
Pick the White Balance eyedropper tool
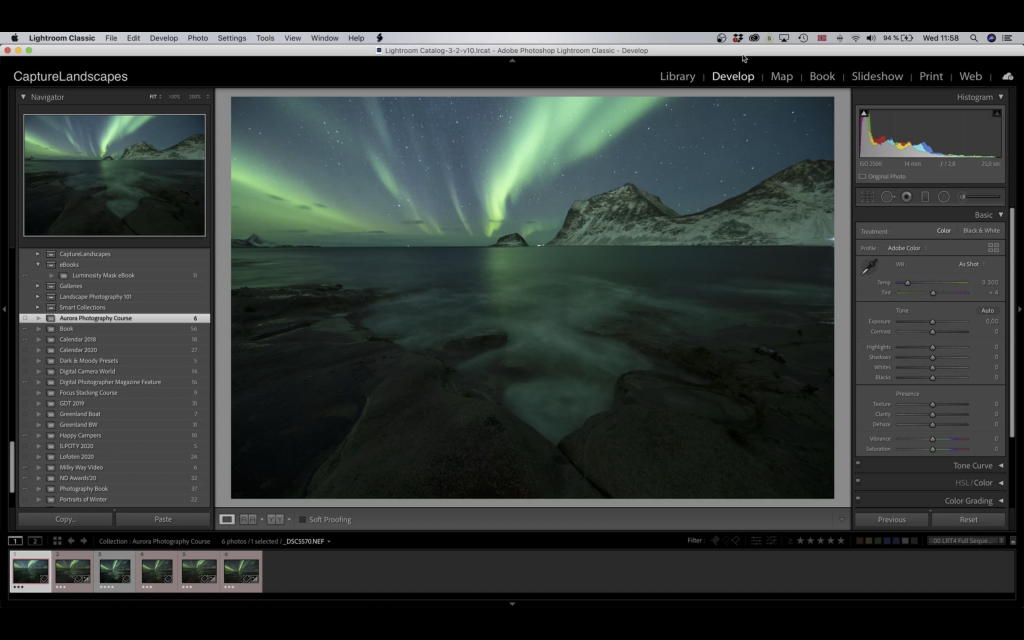coord(869,266)
